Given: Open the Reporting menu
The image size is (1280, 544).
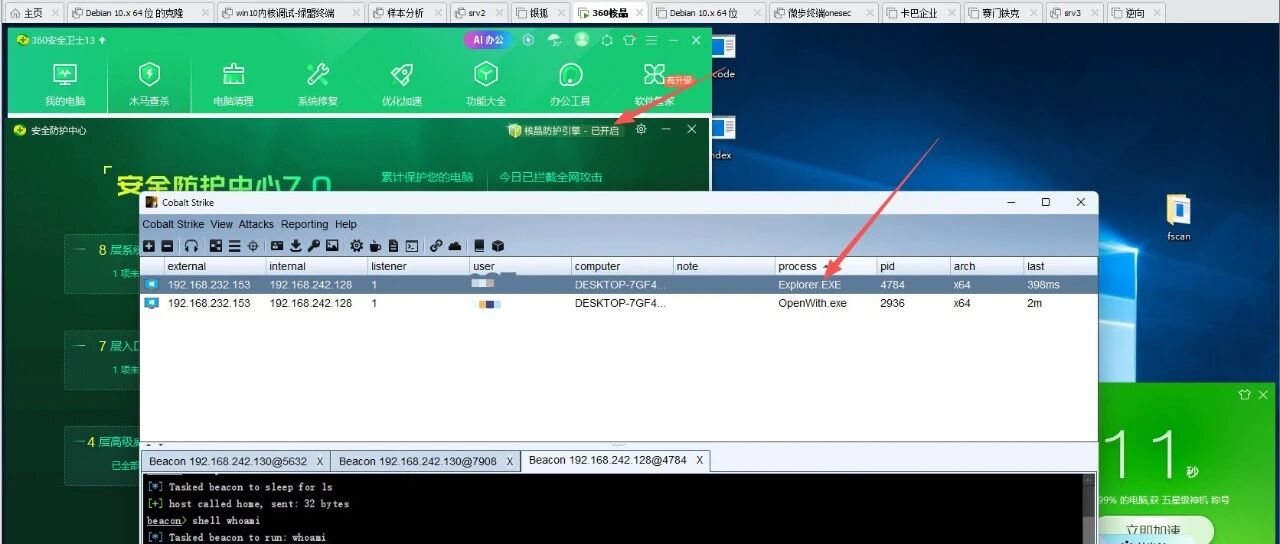Looking at the screenshot, I should click(x=304, y=224).
